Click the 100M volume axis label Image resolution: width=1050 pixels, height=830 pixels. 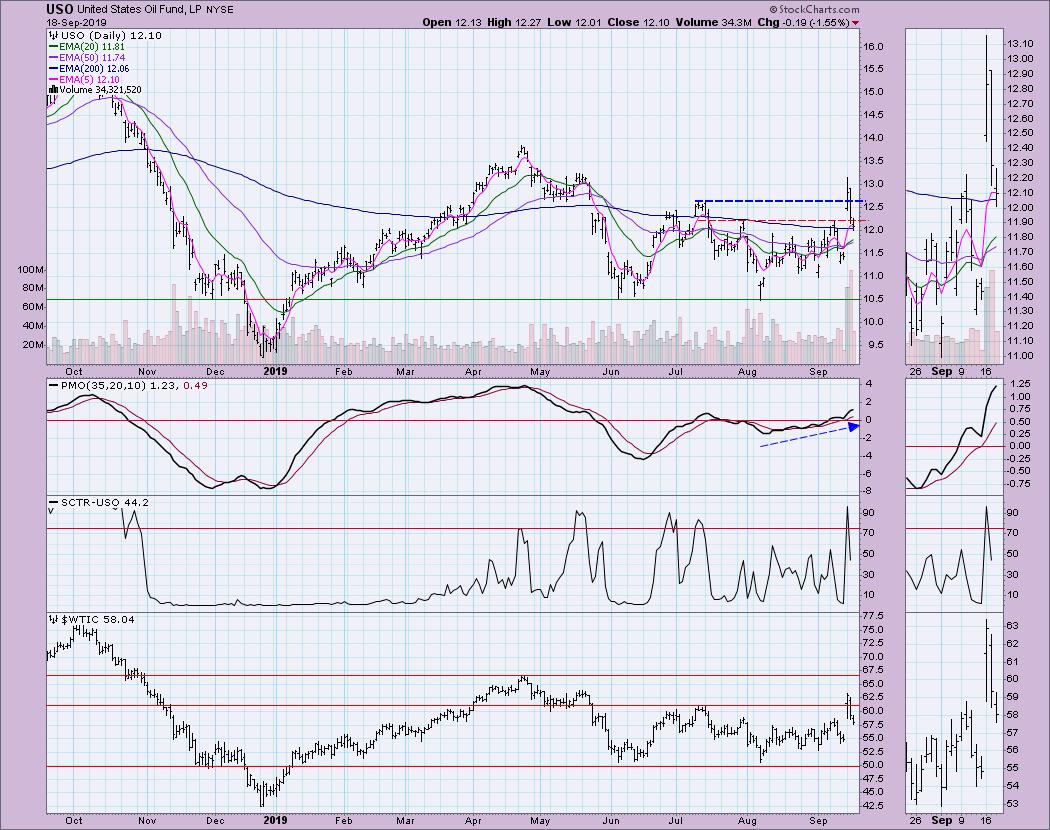pos(31,269)
